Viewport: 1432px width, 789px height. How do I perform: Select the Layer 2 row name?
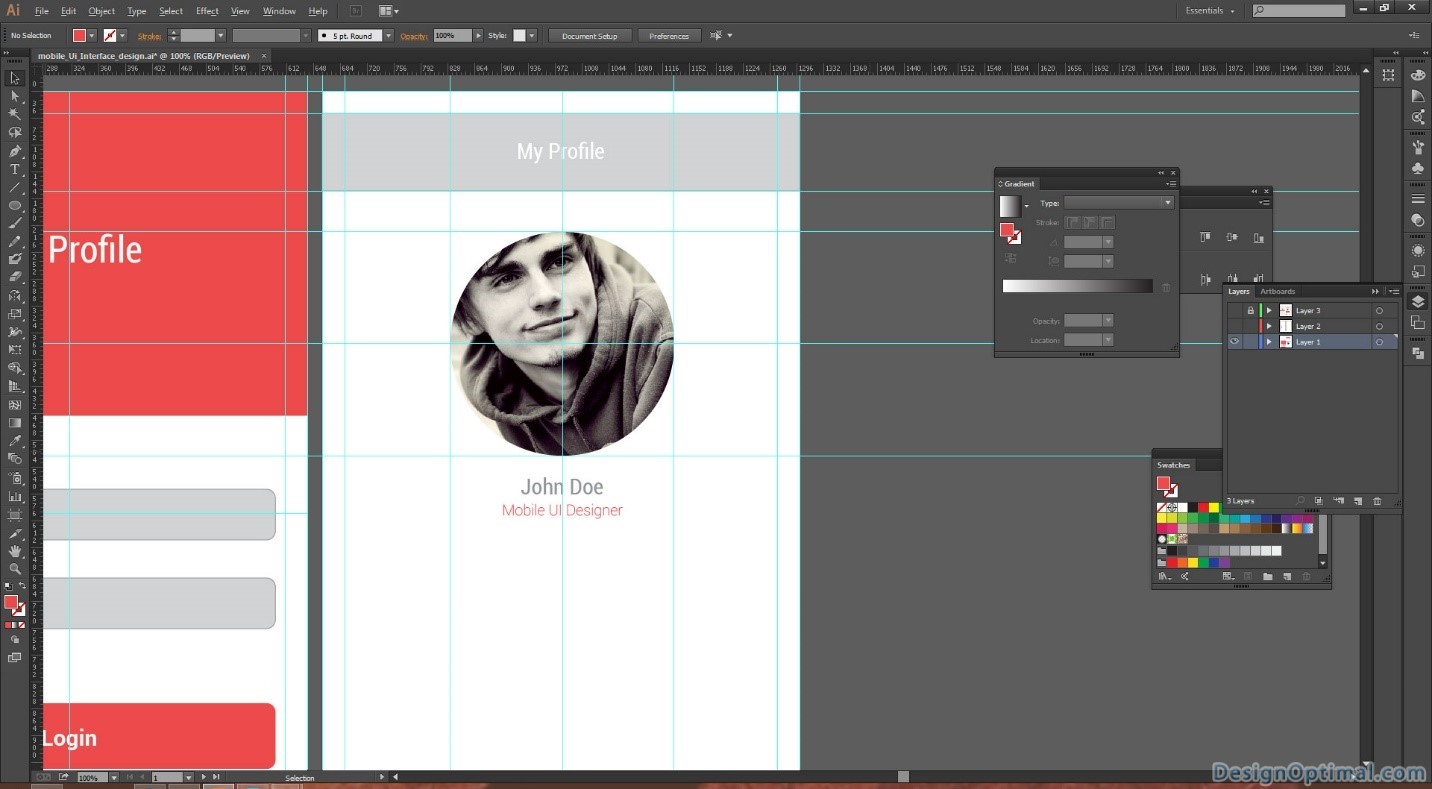click(x=1308, y=326)
